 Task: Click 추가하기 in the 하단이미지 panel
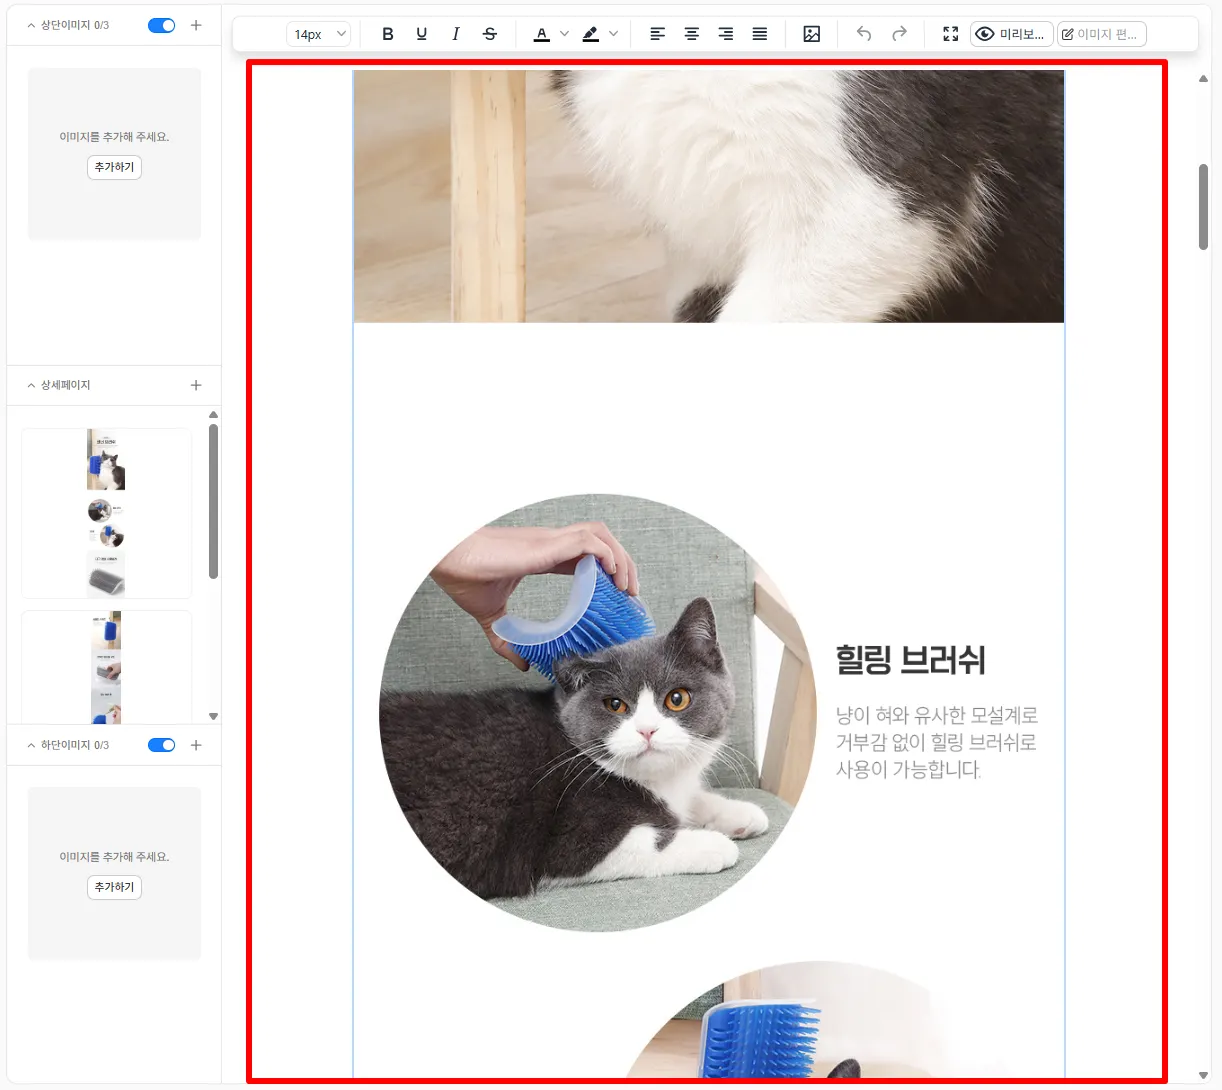pyautogui.click(x=114, y=887)
